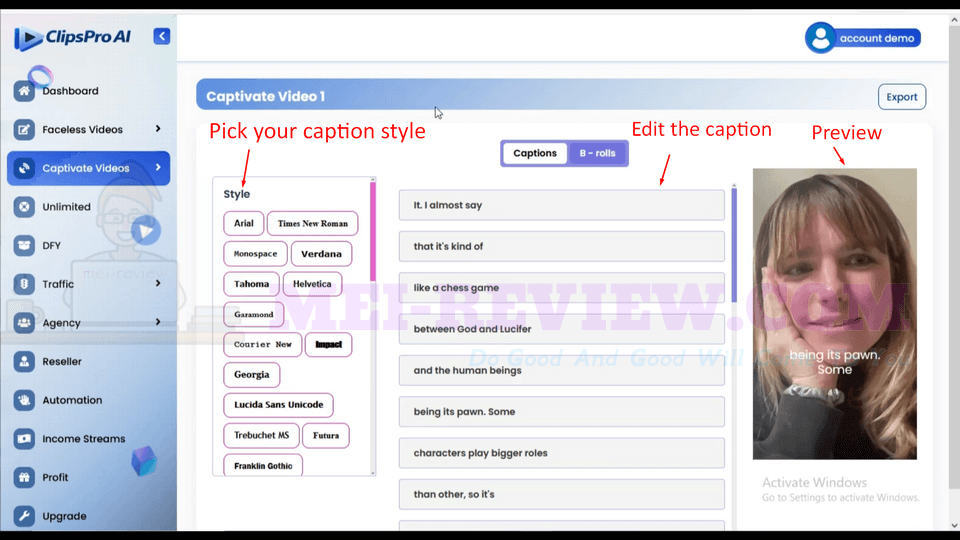Image resolution: width=960 pixels, height=540 pixels.
Task: Click the DFY sidebar icon
Action: coord(24,246)
